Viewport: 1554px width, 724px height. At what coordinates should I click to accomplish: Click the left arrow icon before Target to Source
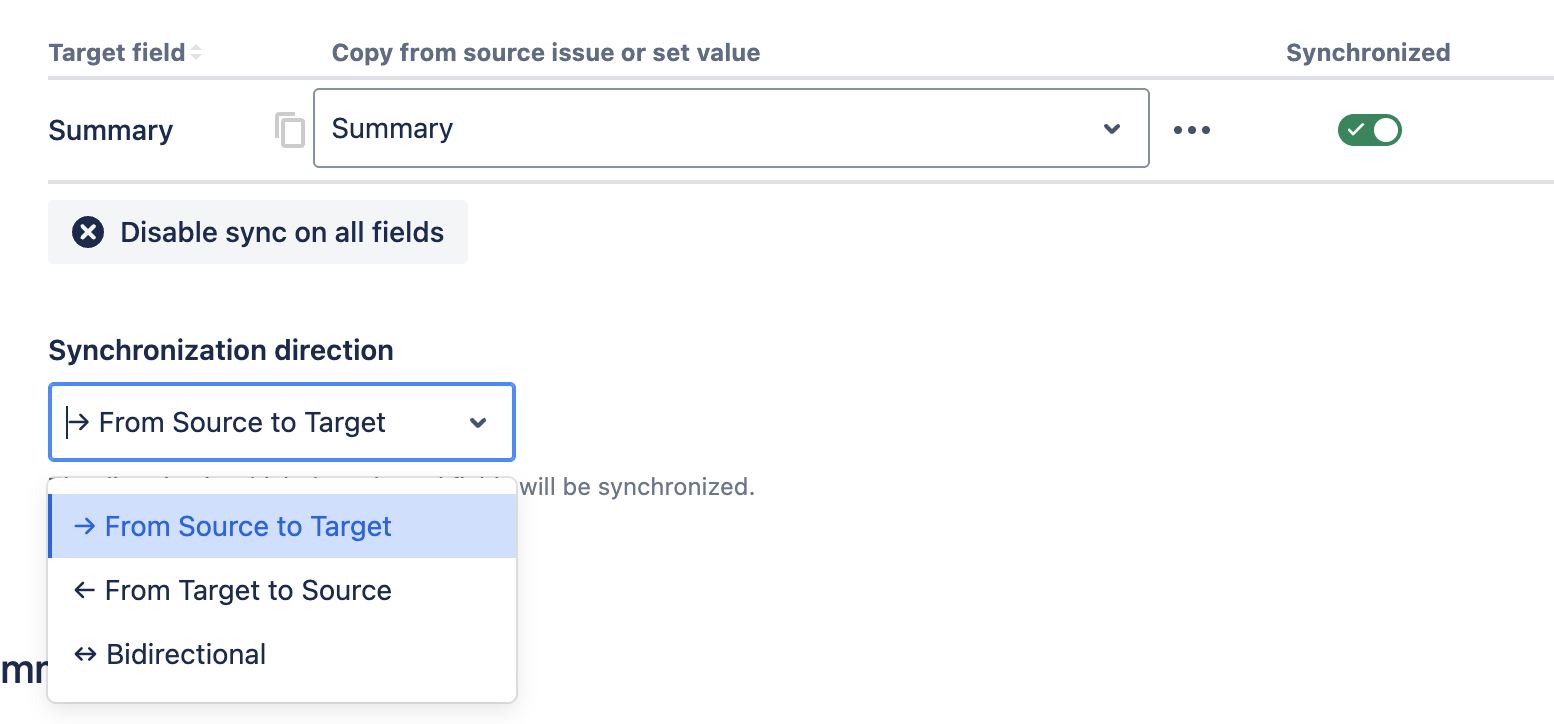(x=85, y=591)
